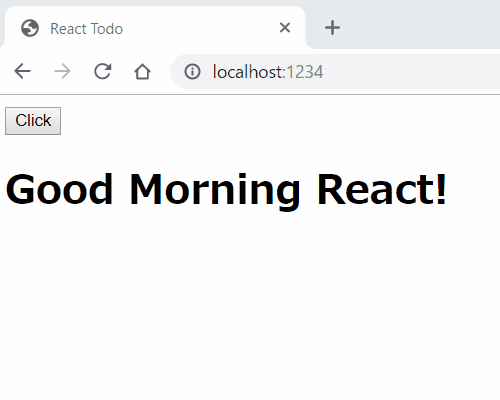Image resolution: width=500 pixels, height=400 pixels.
Task: Select the React Todo tab
Action: 155,28
